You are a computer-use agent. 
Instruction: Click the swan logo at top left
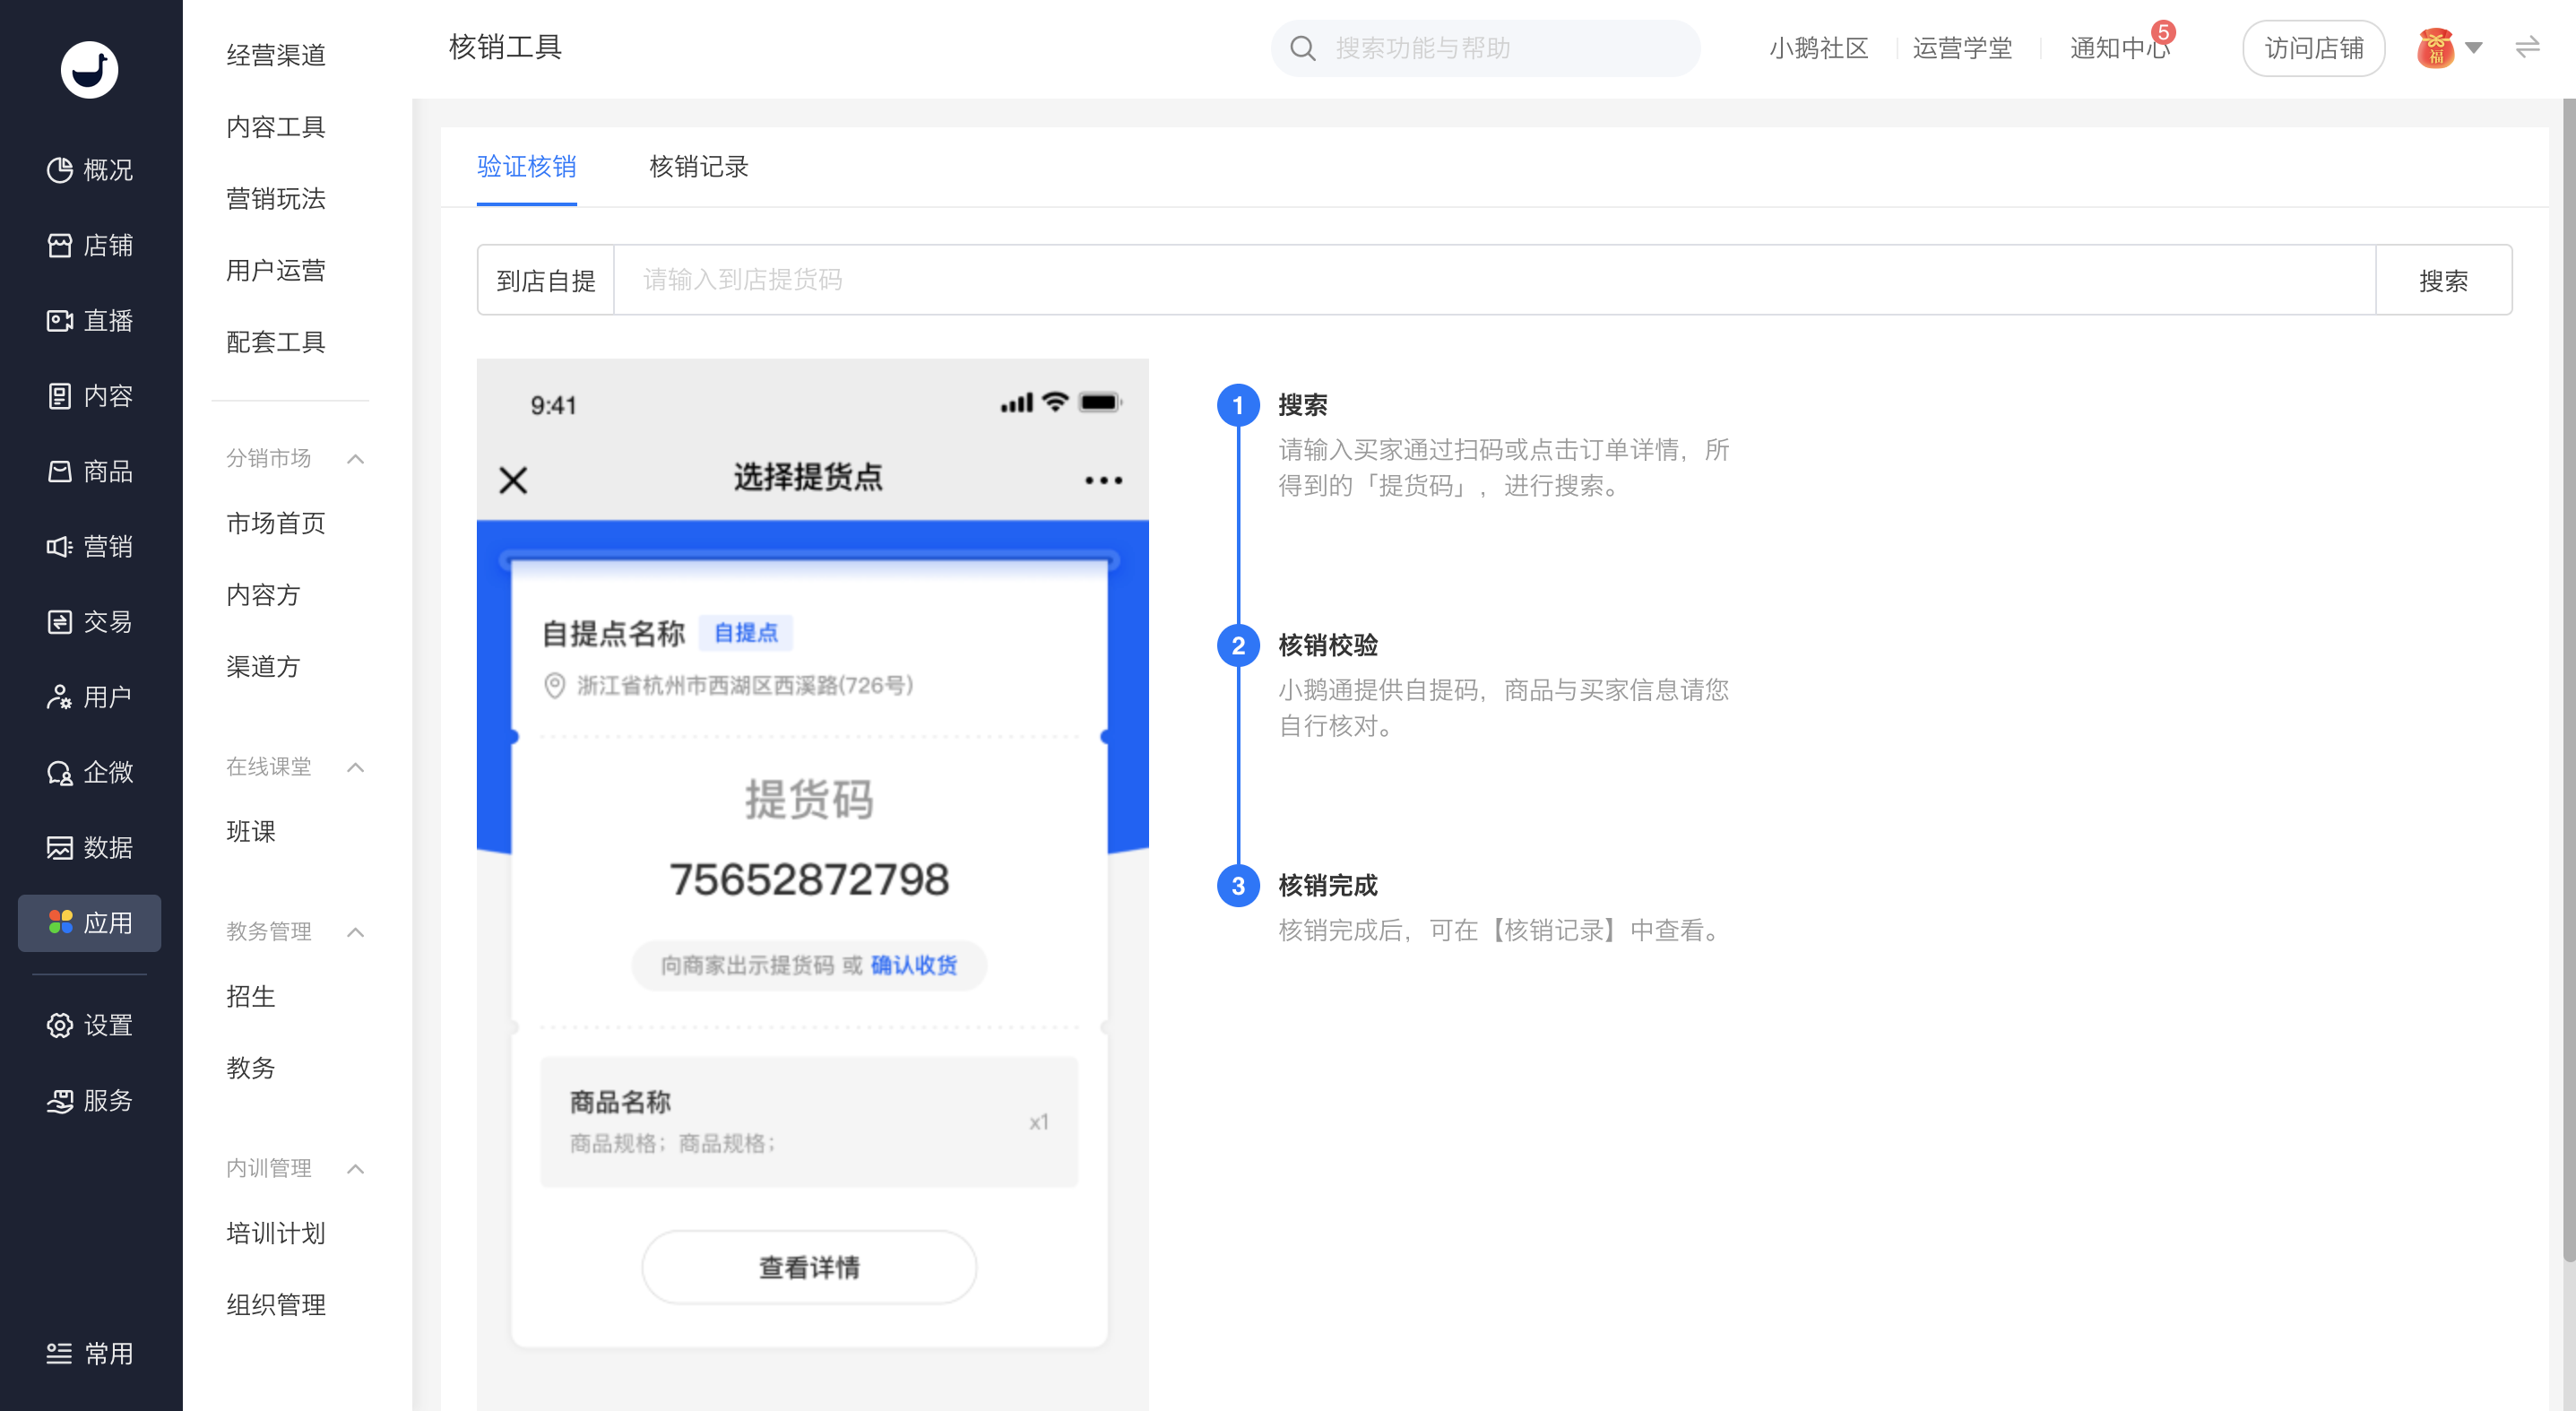click(90, 69)
